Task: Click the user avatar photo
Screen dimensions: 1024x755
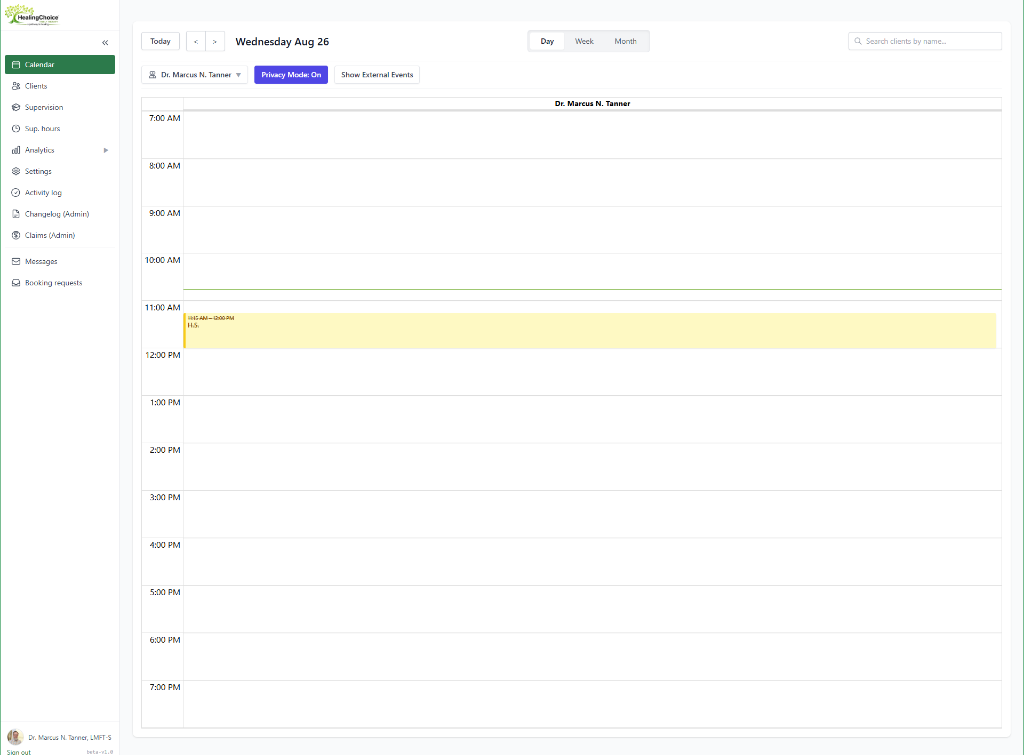Action: 15,737
